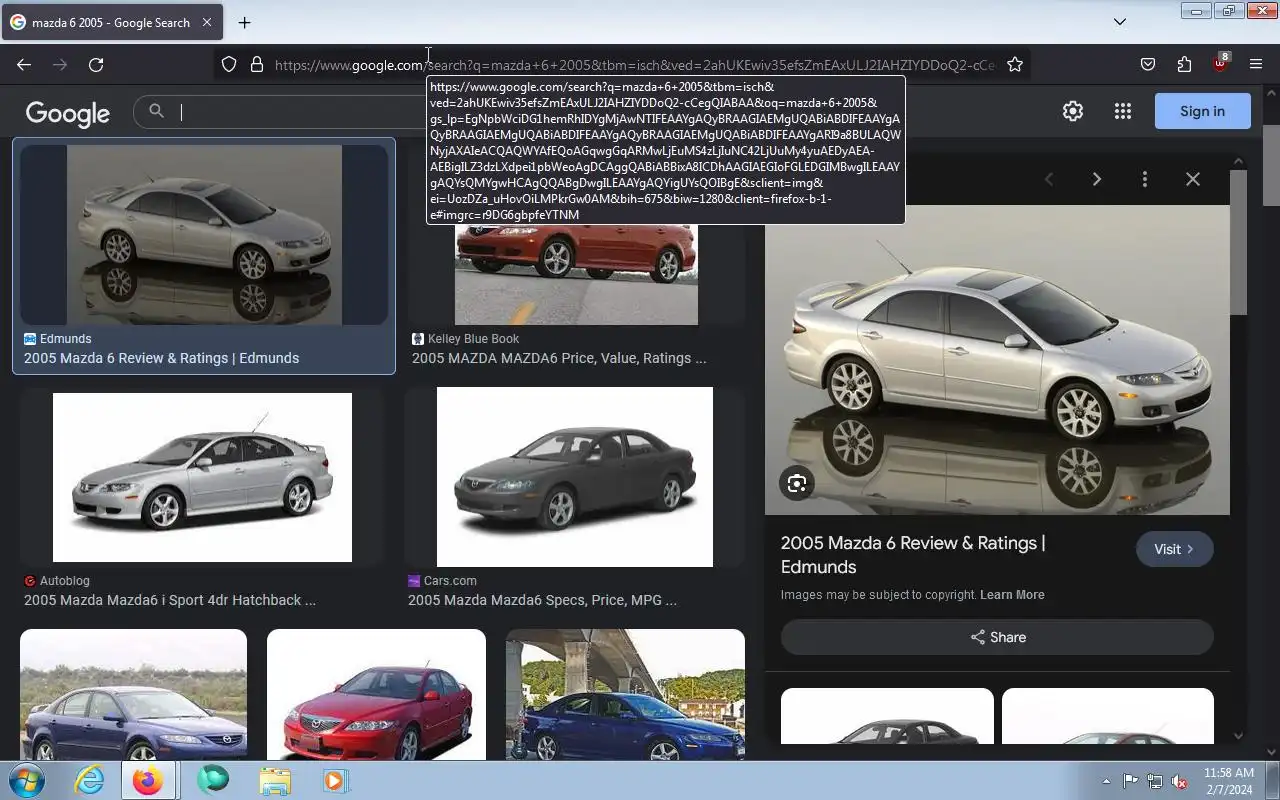
Task: Share the previewed image
Action: 997,637
